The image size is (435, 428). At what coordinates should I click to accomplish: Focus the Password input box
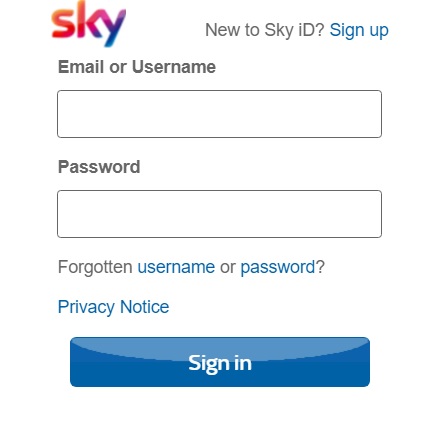[x=219, y=214]
